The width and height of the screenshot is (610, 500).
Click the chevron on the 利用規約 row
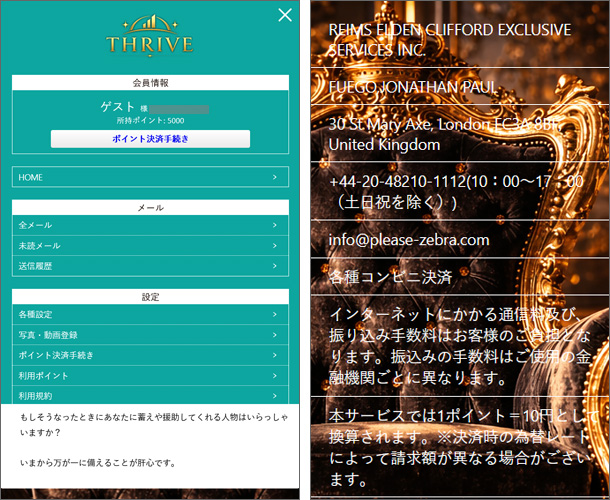(x=275, y=396)
